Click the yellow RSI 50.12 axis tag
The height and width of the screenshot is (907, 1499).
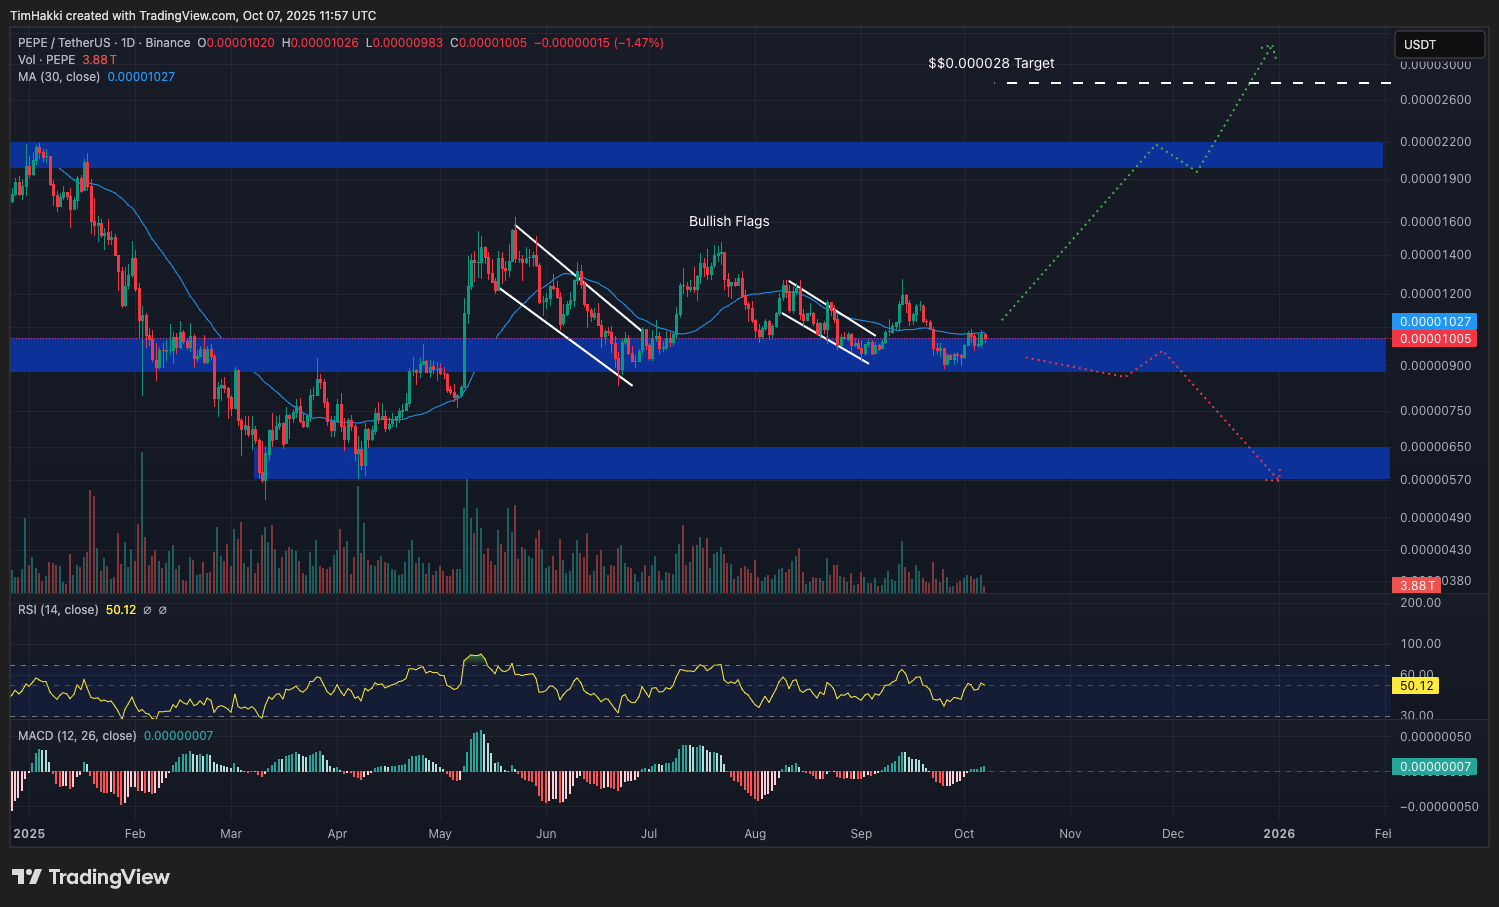[1416, 686]
